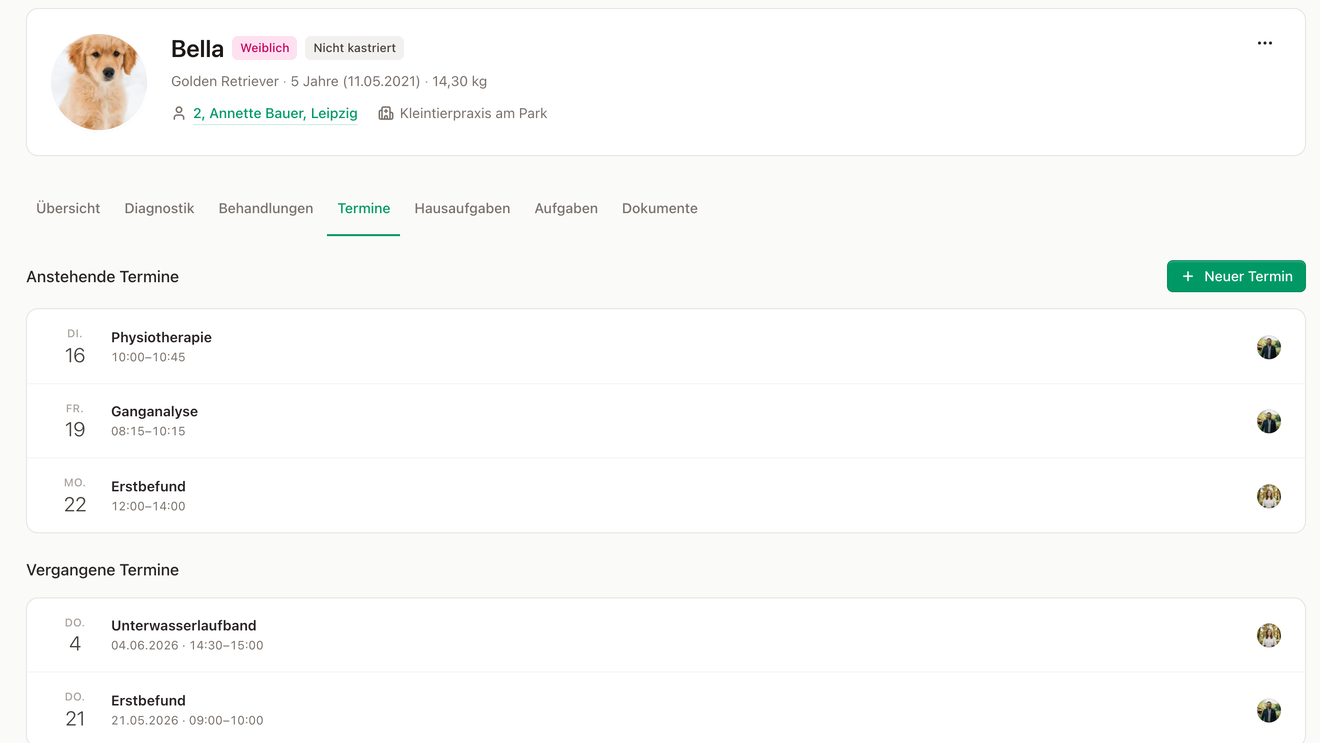The height and width of the screenshot is (743, 1320).
Task: Click therapist avatar on upcoming Erstbefund row
Action: (x=1269, y=496)
